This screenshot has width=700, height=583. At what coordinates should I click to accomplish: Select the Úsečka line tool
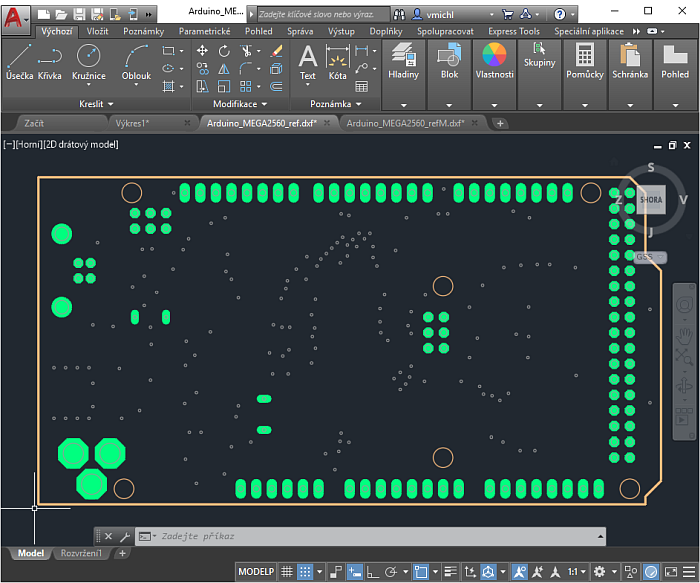19,61
